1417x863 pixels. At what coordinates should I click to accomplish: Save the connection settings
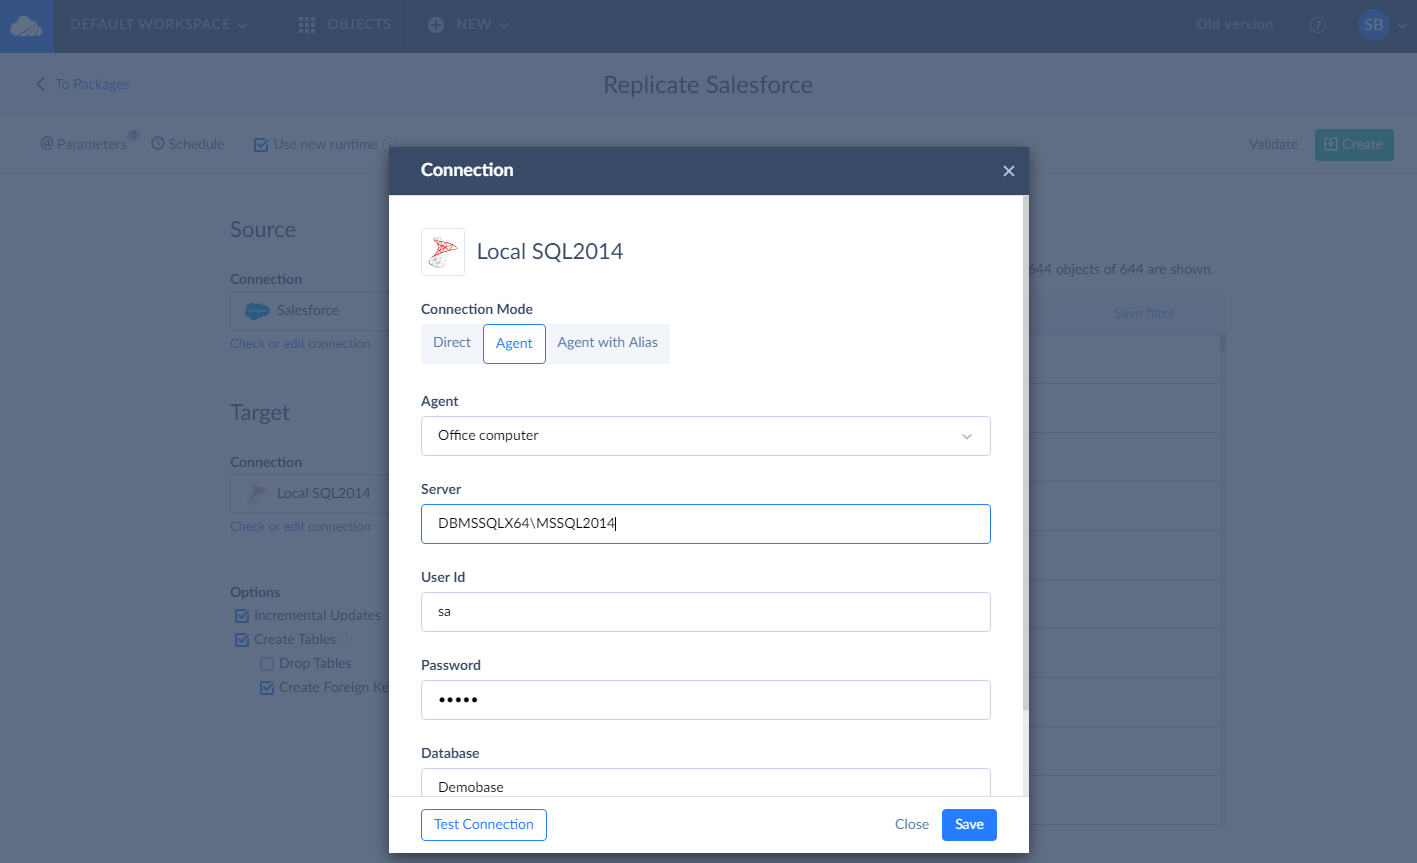click(969, 825)
